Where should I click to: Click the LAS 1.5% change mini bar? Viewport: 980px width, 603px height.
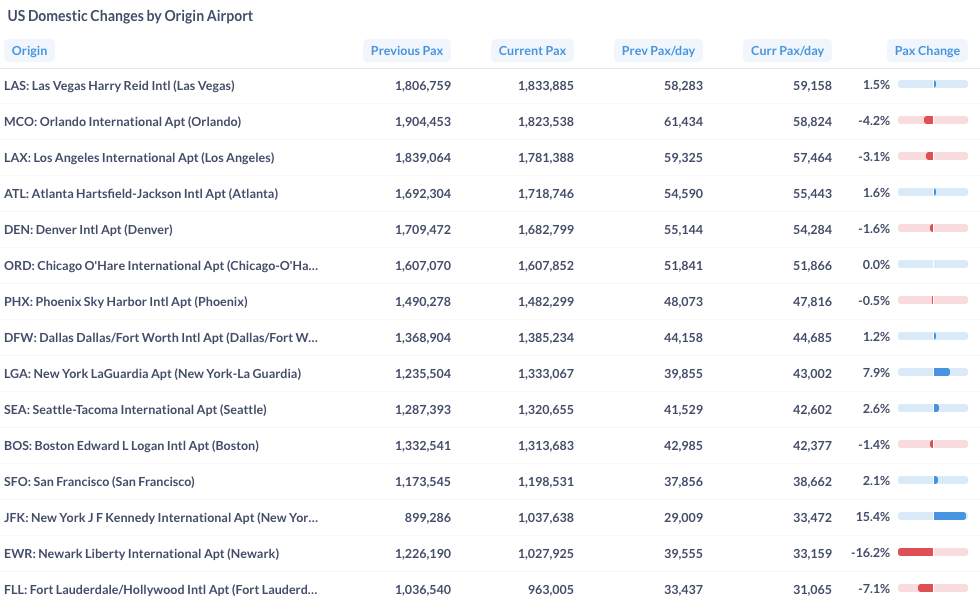coord(933,84)
